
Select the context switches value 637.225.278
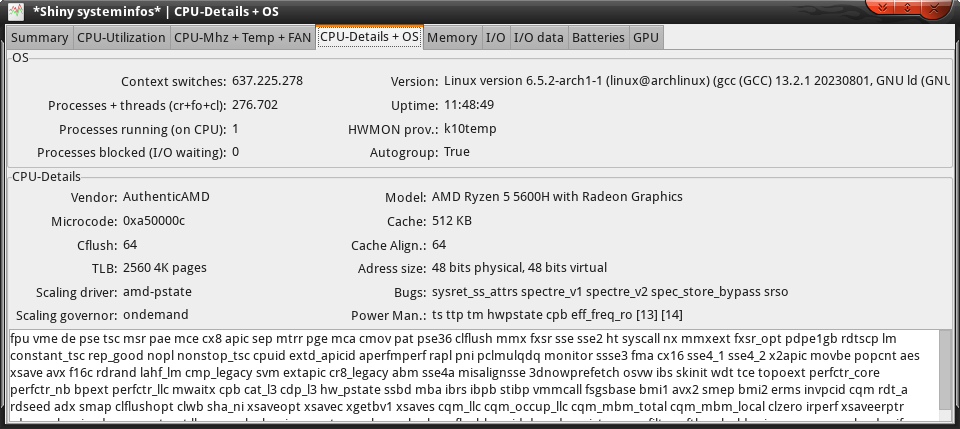point(268,81)
